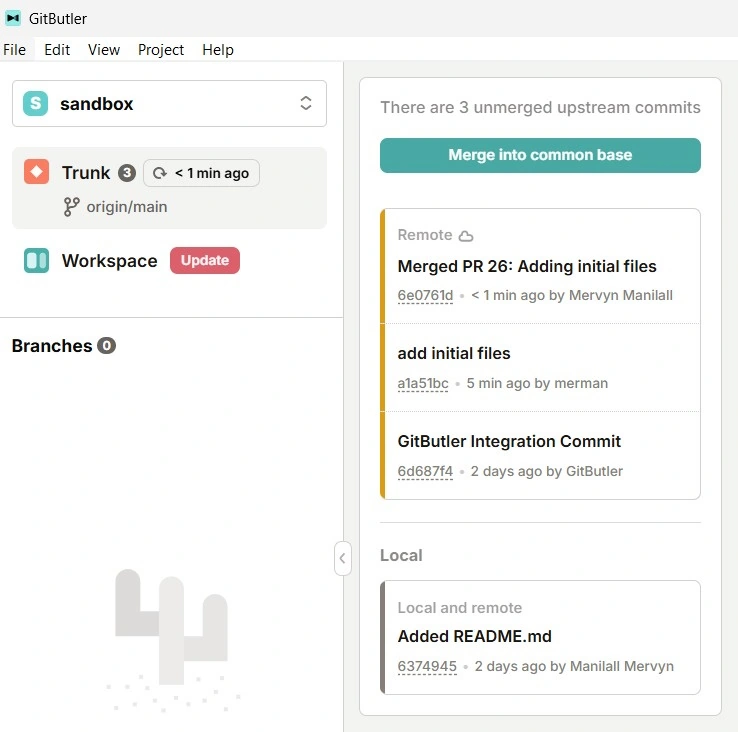The height and width of the screenshot is (732, 738).
Task: Click Merge into common base button
Action: (540, 155)
